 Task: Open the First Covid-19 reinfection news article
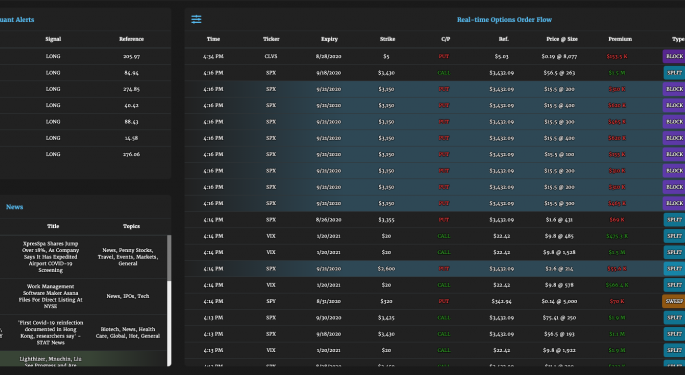pyautogui.click(x=51, y=332)
